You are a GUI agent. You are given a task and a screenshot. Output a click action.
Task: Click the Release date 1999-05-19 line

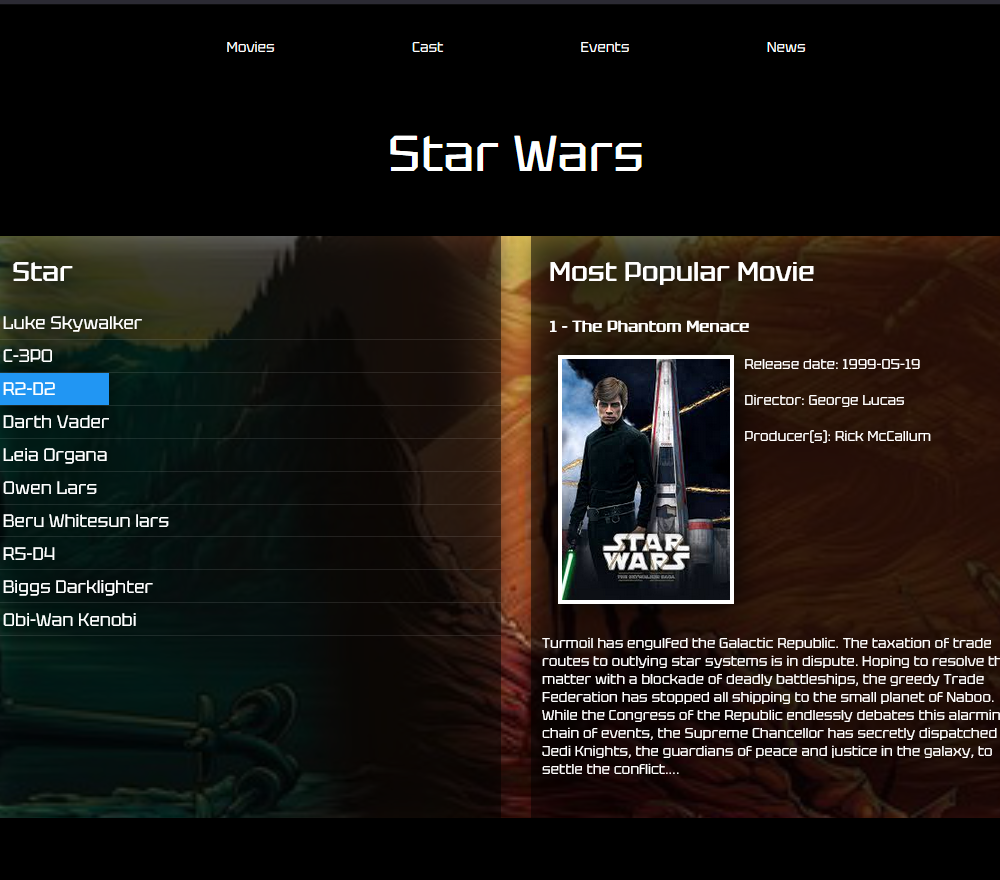(832, 364)
